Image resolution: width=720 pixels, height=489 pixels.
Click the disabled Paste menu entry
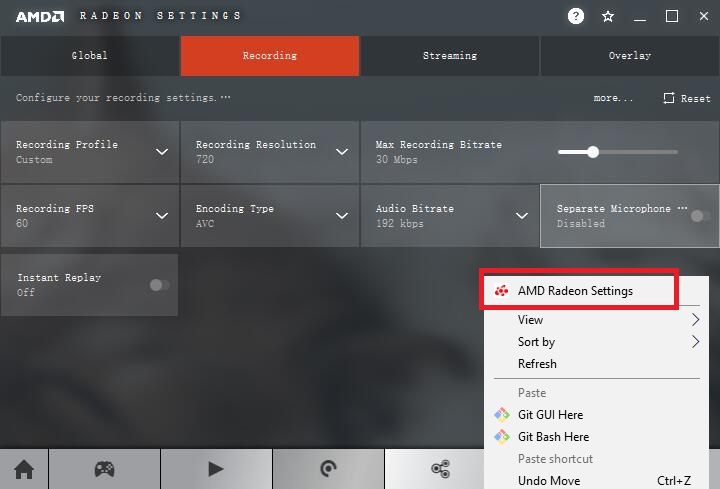[596, 393]
